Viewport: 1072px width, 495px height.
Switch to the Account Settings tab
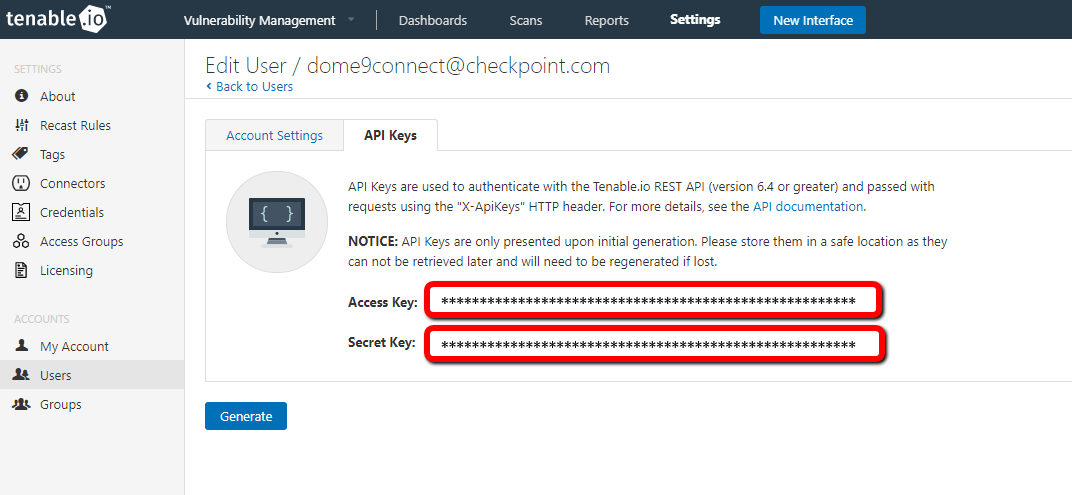click(274, 135)
